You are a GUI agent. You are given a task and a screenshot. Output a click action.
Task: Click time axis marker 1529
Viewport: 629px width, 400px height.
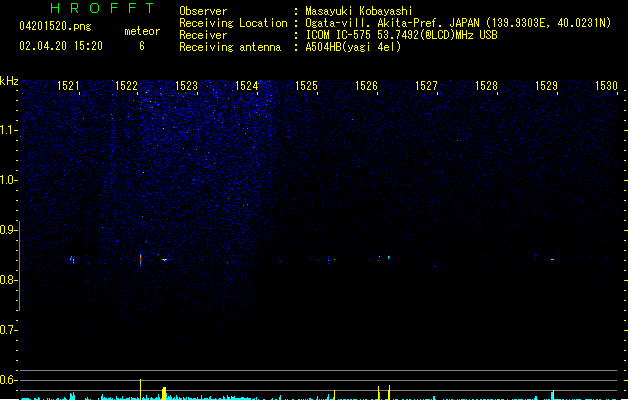[546, 86]
